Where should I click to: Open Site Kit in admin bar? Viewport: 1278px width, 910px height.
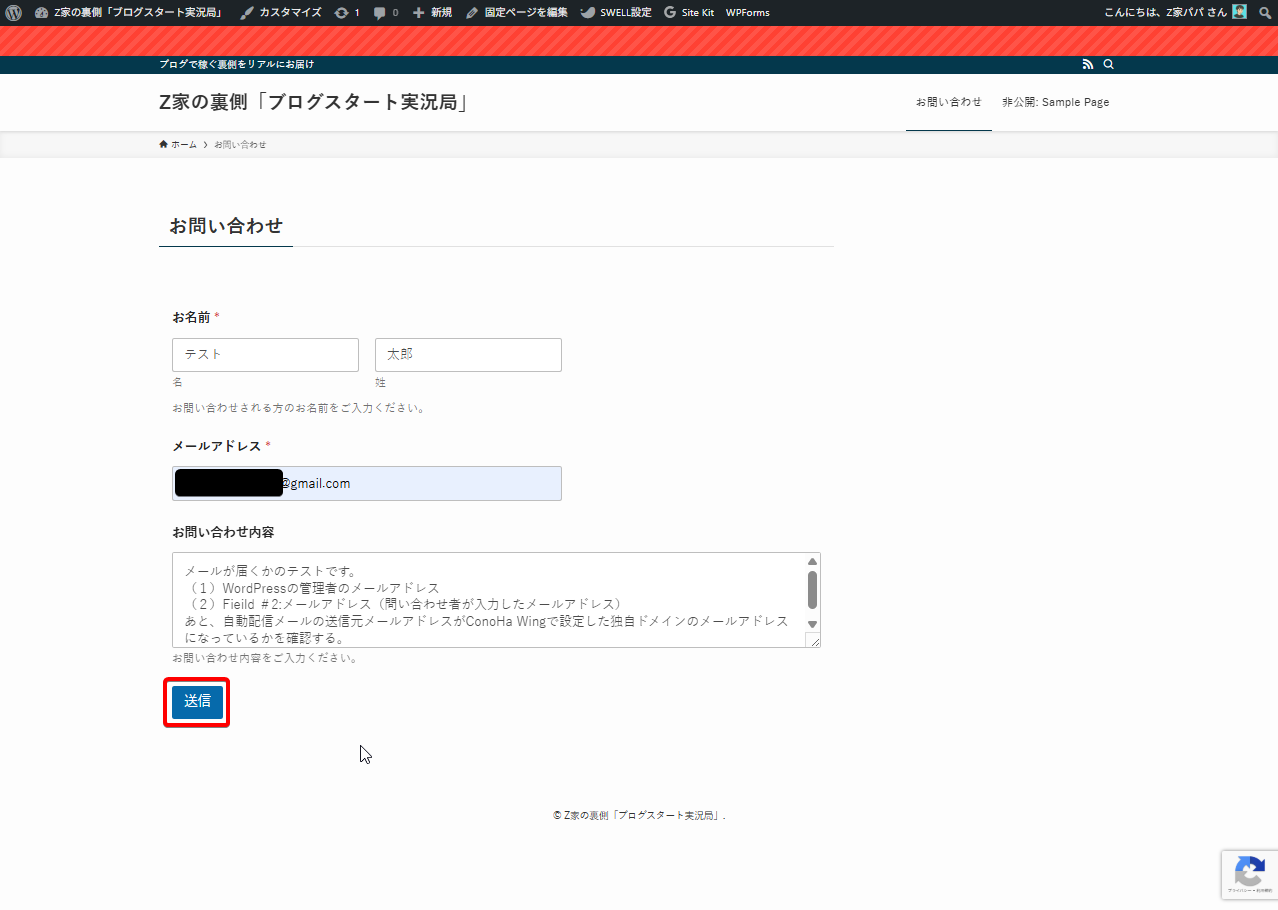click(689, 13)
